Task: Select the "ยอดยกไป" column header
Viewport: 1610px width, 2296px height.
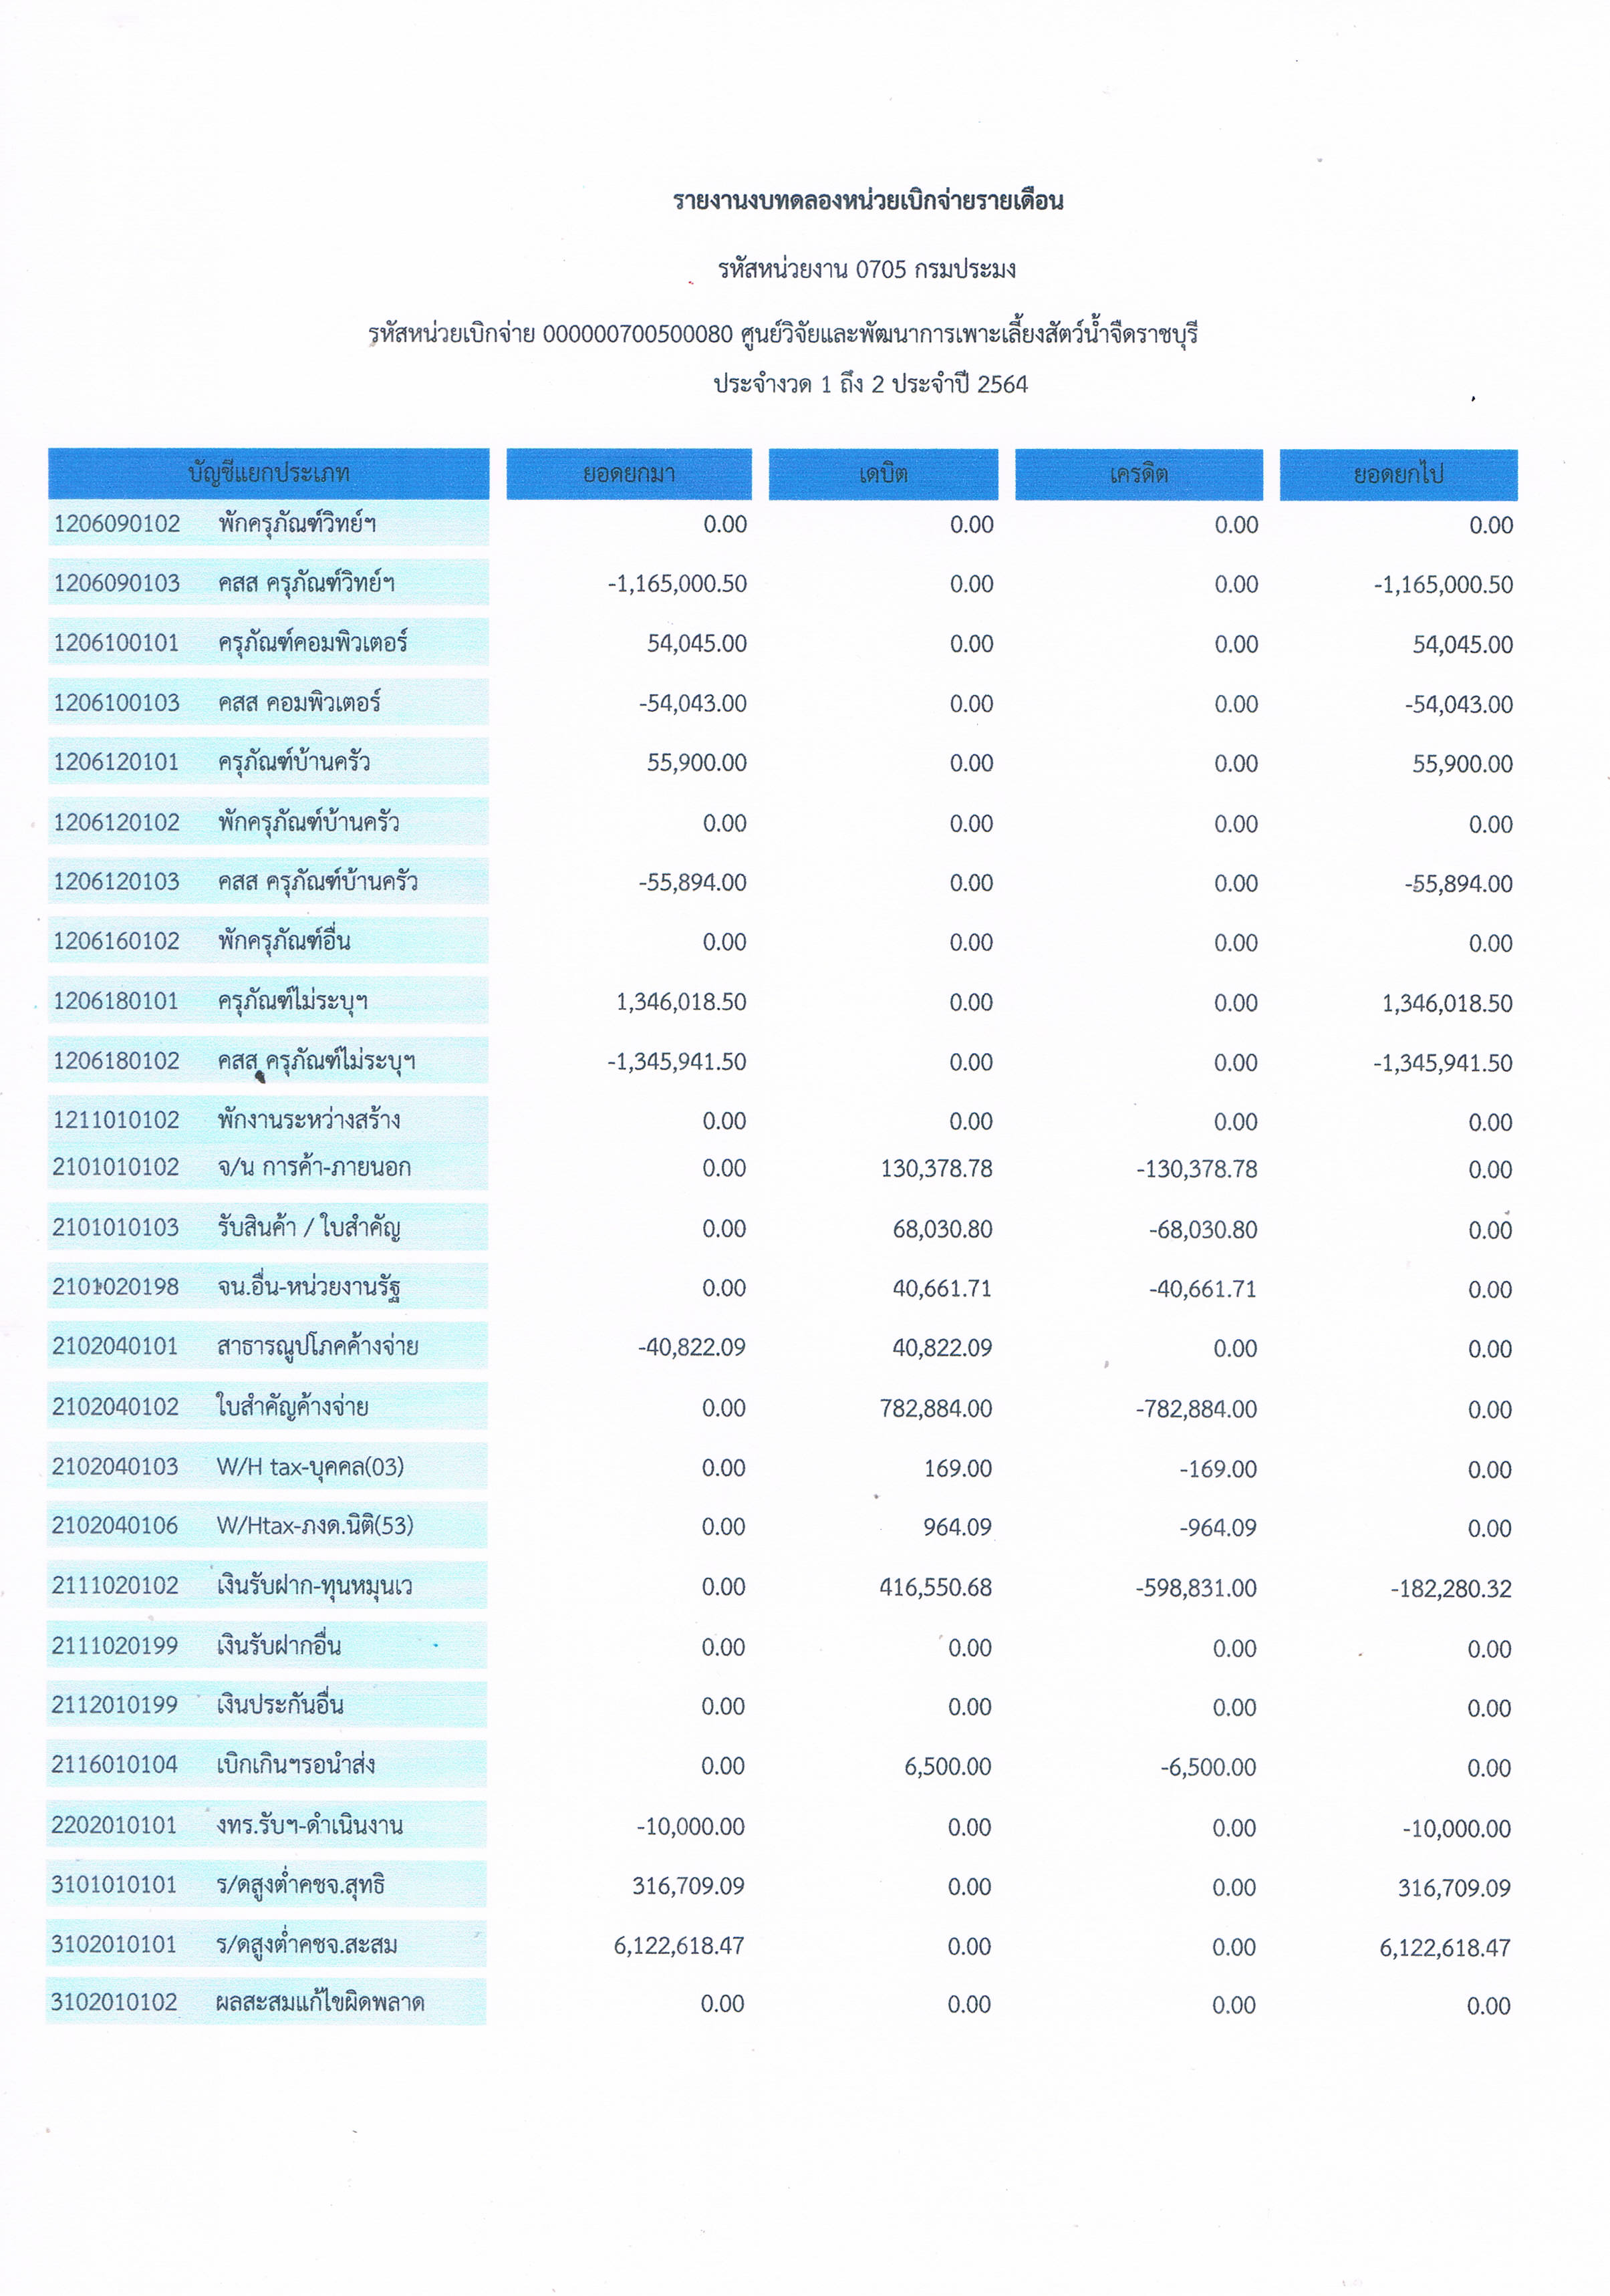Action: 1398,474
